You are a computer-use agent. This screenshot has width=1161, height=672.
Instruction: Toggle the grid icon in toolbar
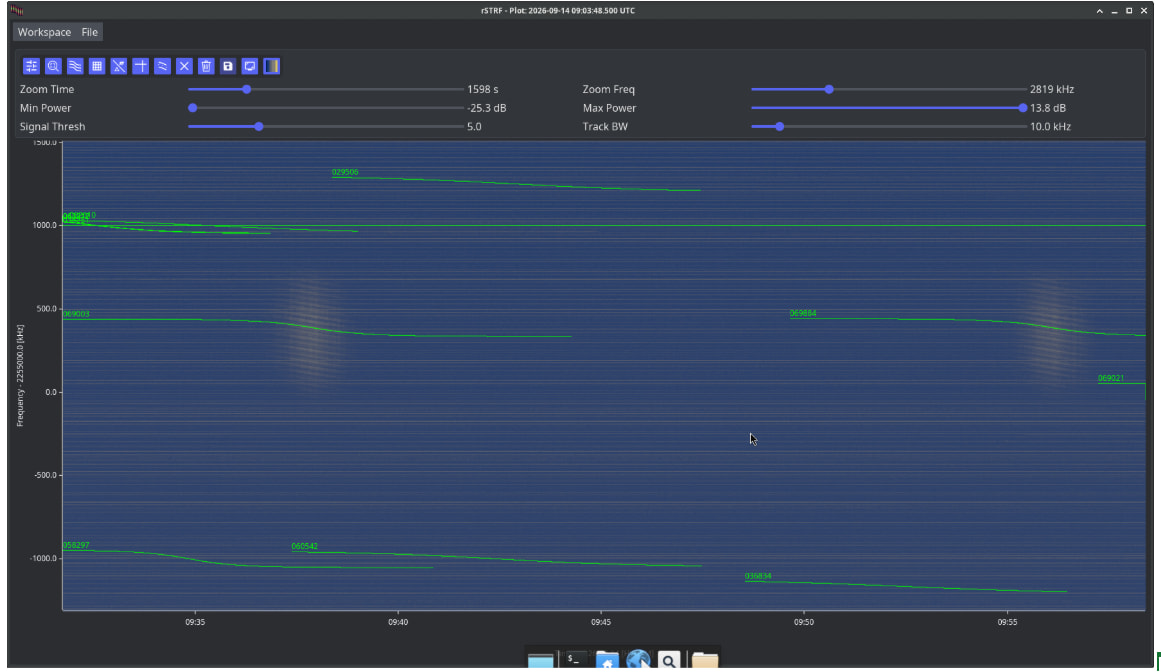[x=97, y=67]
